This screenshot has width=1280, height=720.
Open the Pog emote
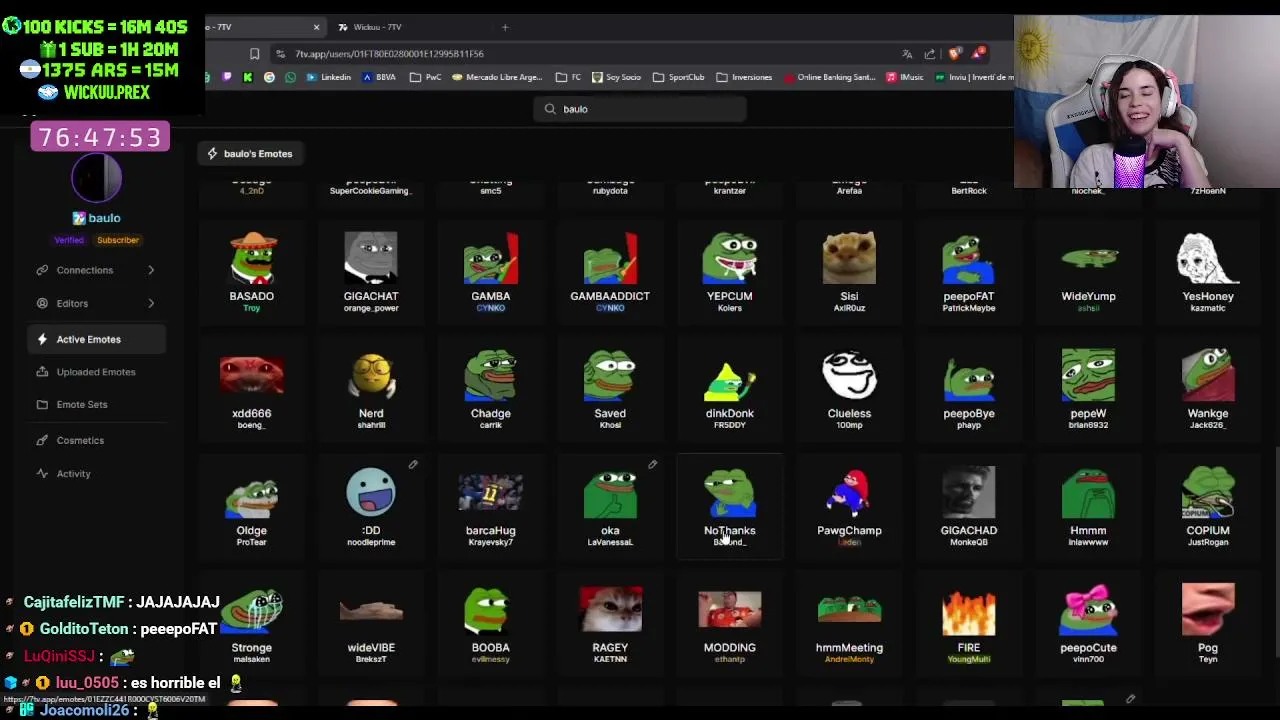pyautogui.click(x=1208, y=623)
